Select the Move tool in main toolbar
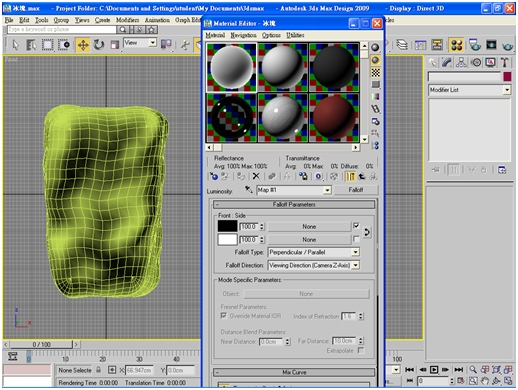Image resolution: width=518 pixels, height=390 pixels. coord(83,45)
